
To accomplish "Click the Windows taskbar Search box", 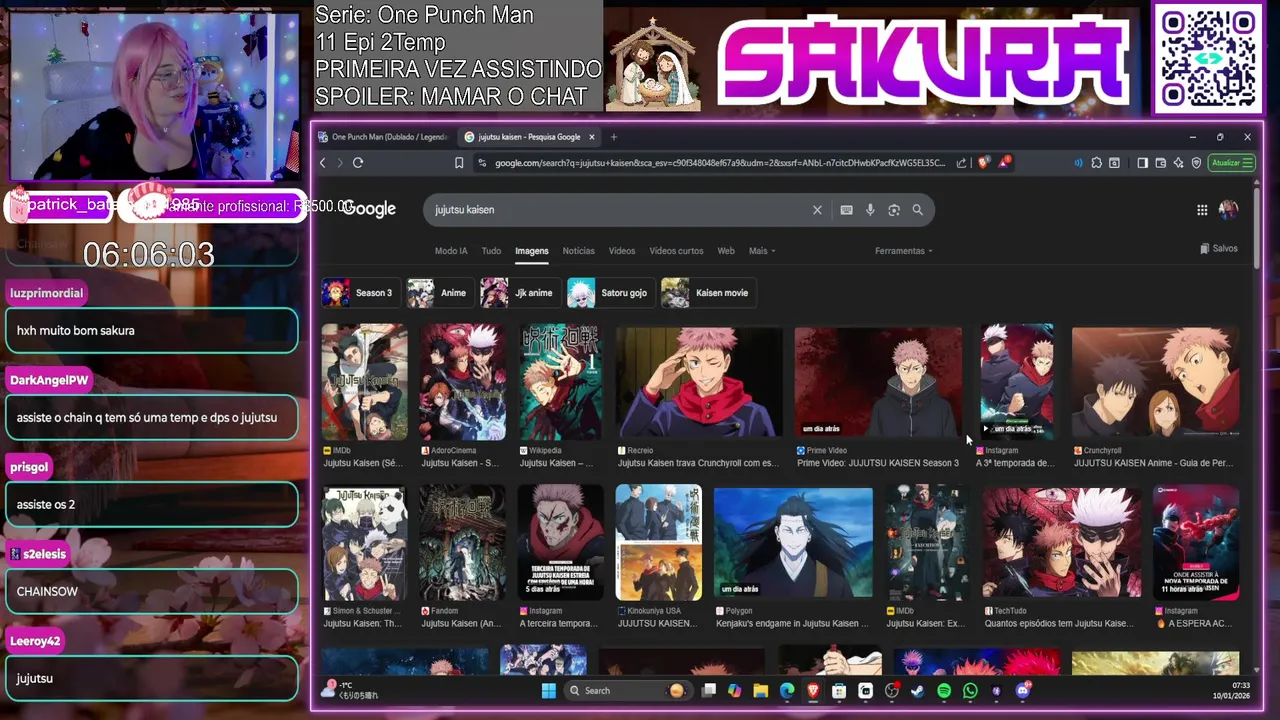I will coord(626,691).
